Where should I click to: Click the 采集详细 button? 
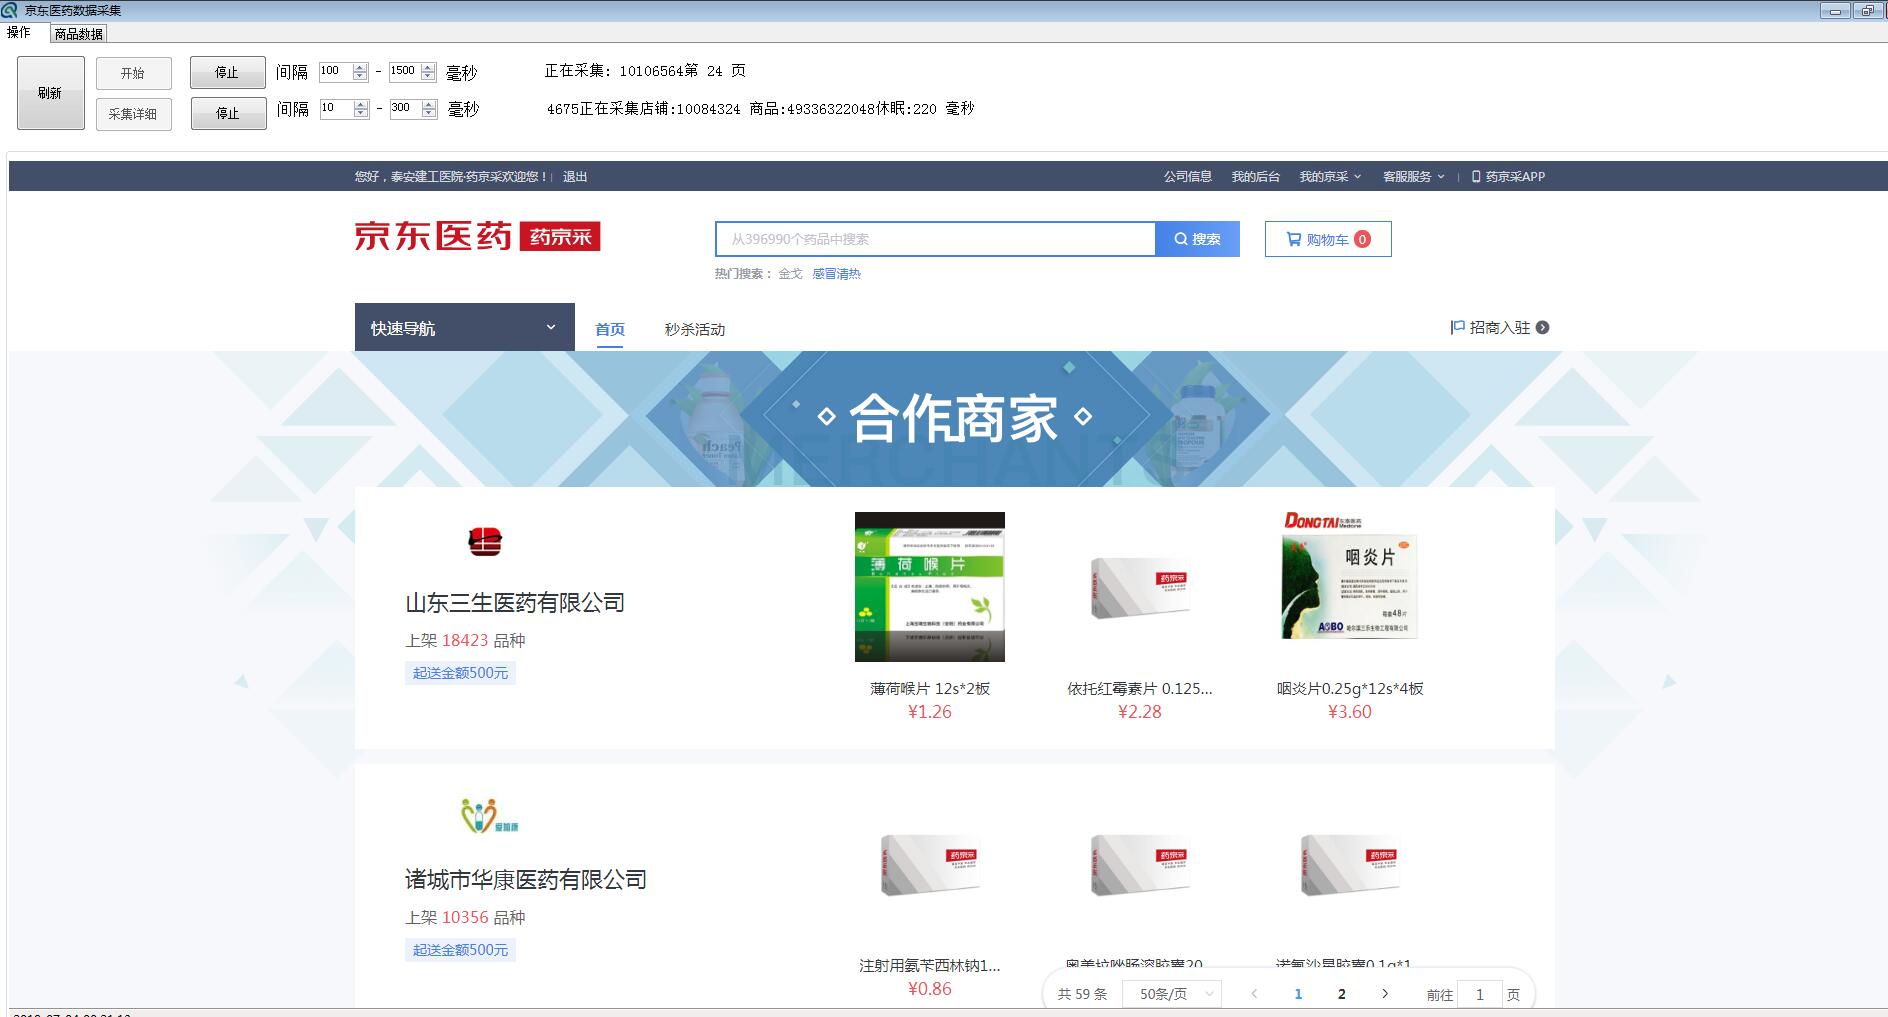133,114
